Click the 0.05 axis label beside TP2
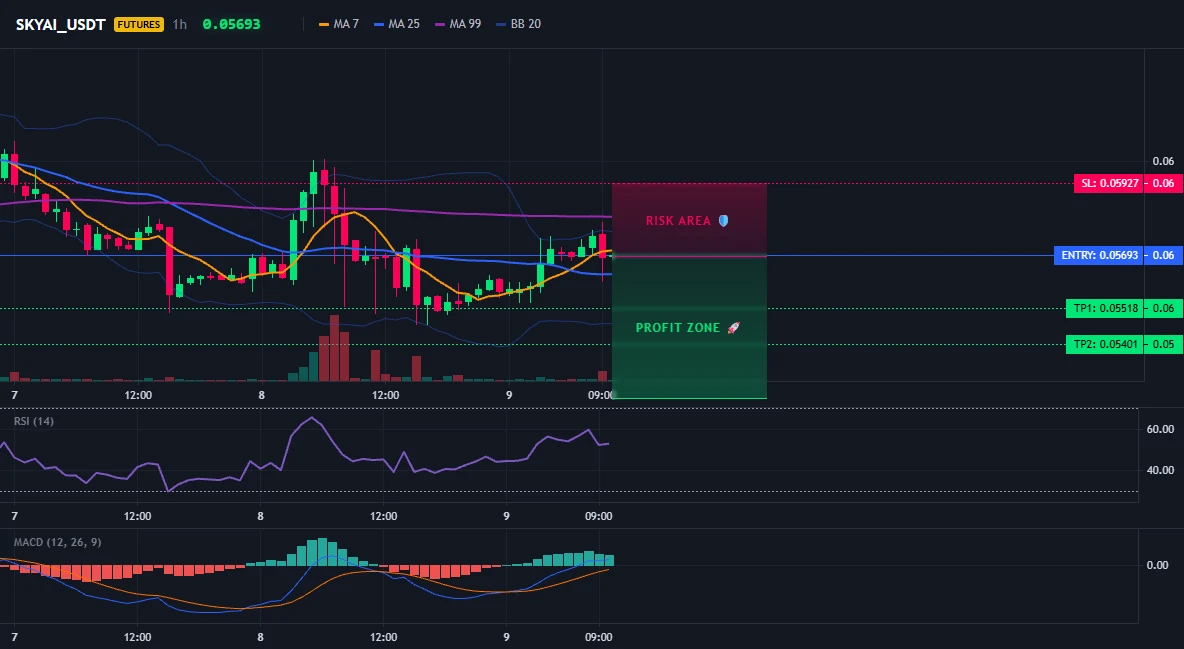This screenshot has width=1184, height=649. click(1163, 345)
